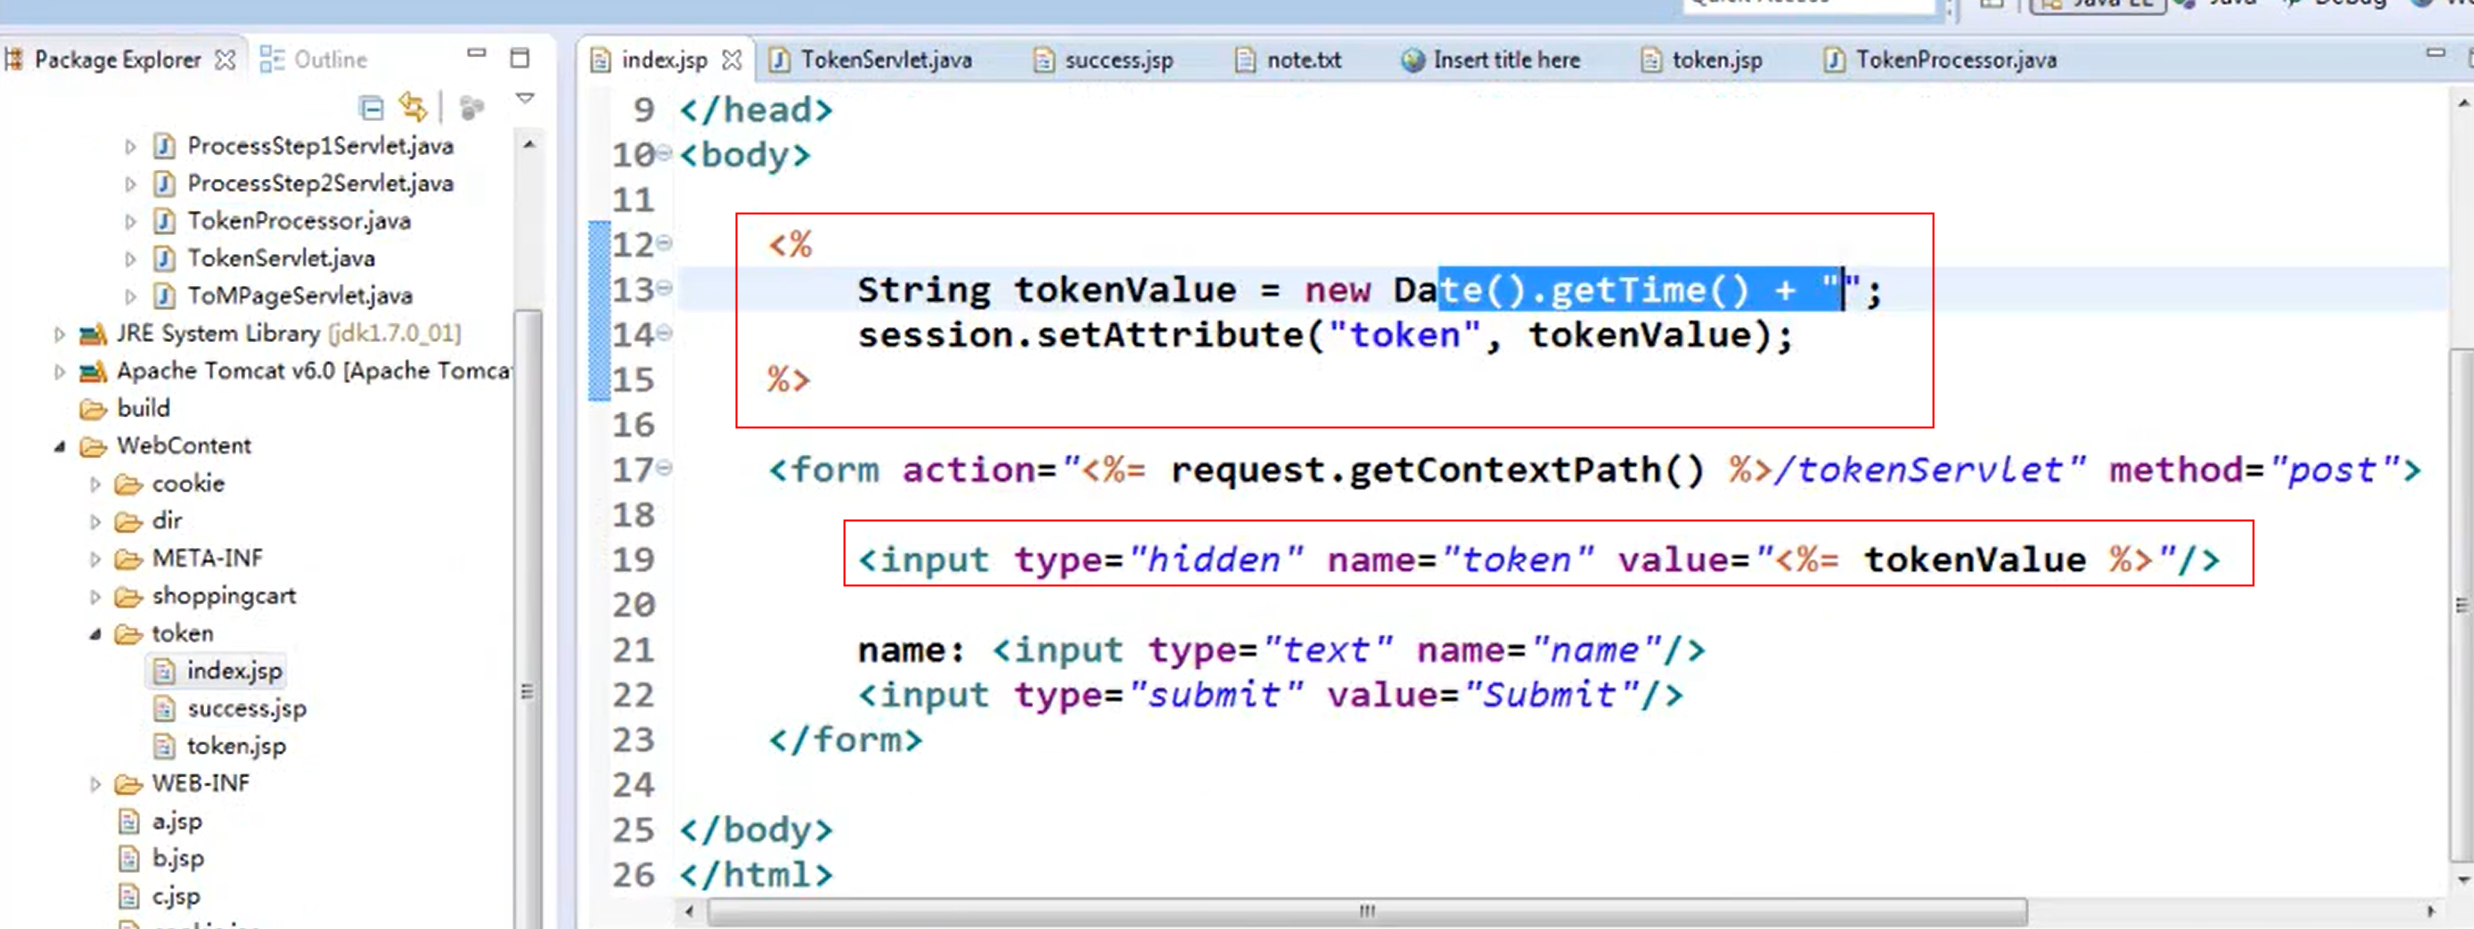
Task: Close the Package Explorer view tab
Action: [x=226, y=60]
